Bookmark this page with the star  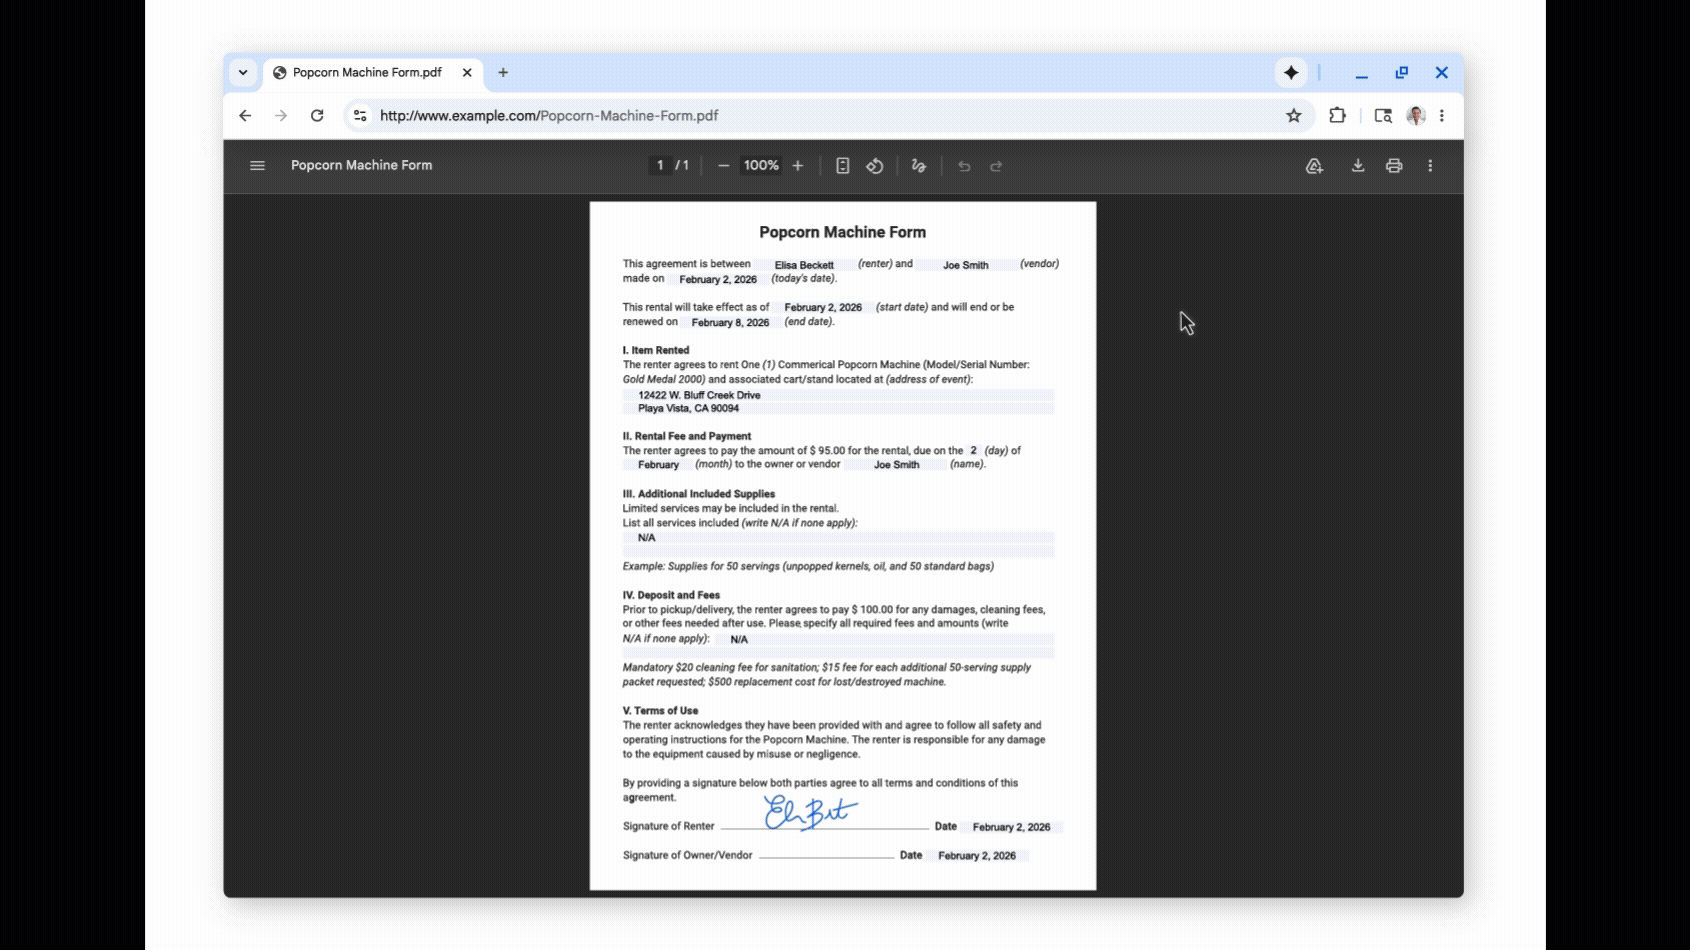[1294, 116]
